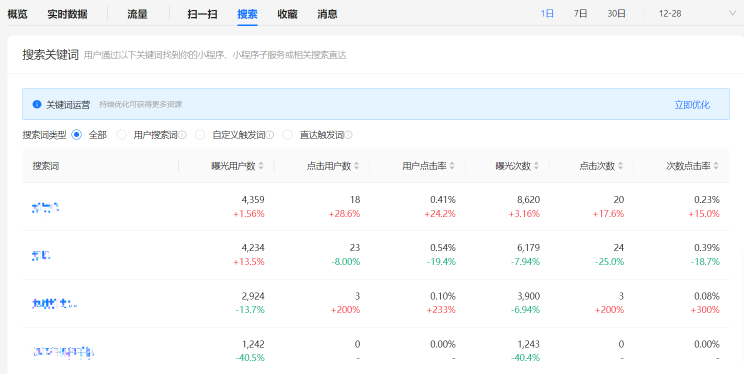Click the blue info icon beside 关键词运营

click(37, 104)
